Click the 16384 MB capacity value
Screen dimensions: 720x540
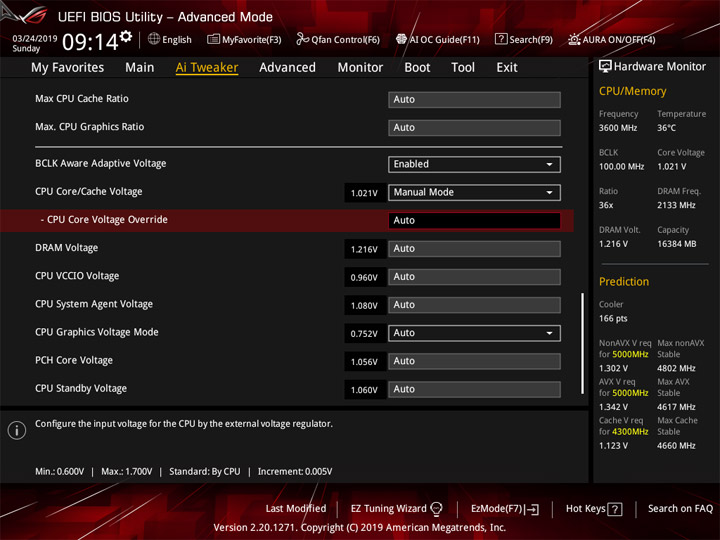(x=676, y=244)
